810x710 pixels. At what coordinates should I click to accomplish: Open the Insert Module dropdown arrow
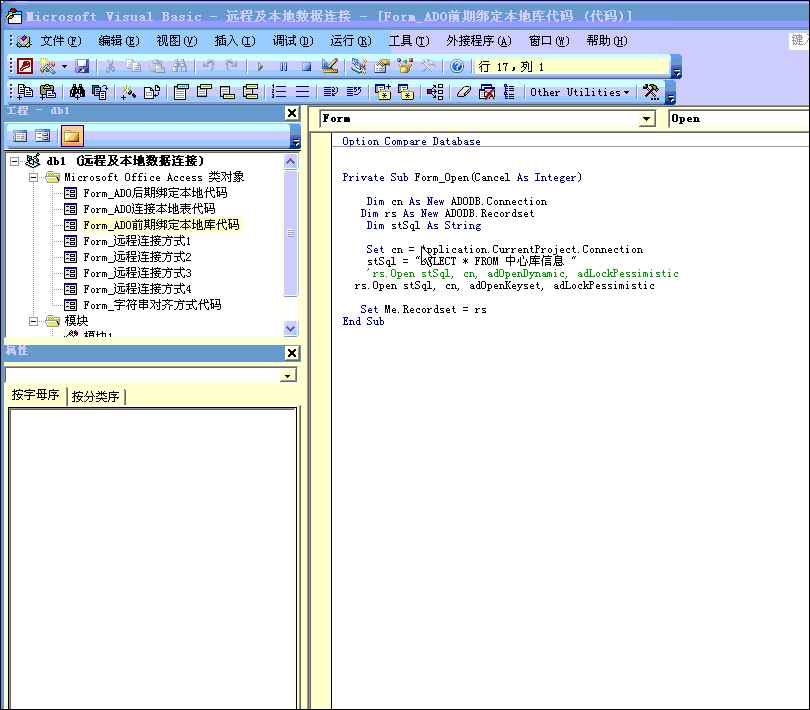click(x=64, y=67)
